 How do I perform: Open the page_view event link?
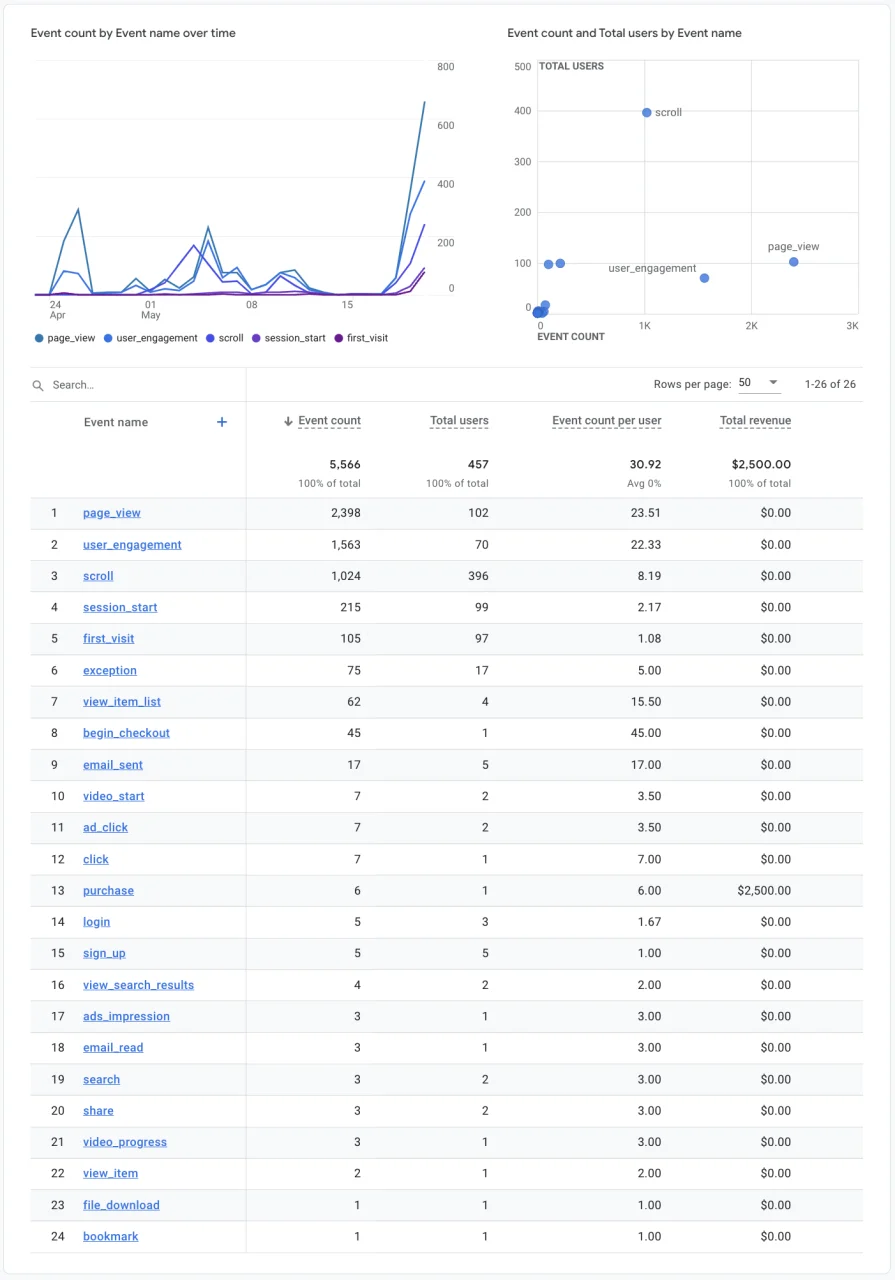point(112,513)
